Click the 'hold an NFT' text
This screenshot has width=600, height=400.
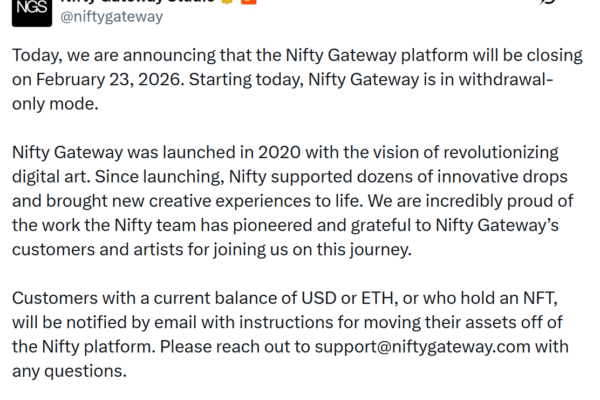[x=506, y=299]
